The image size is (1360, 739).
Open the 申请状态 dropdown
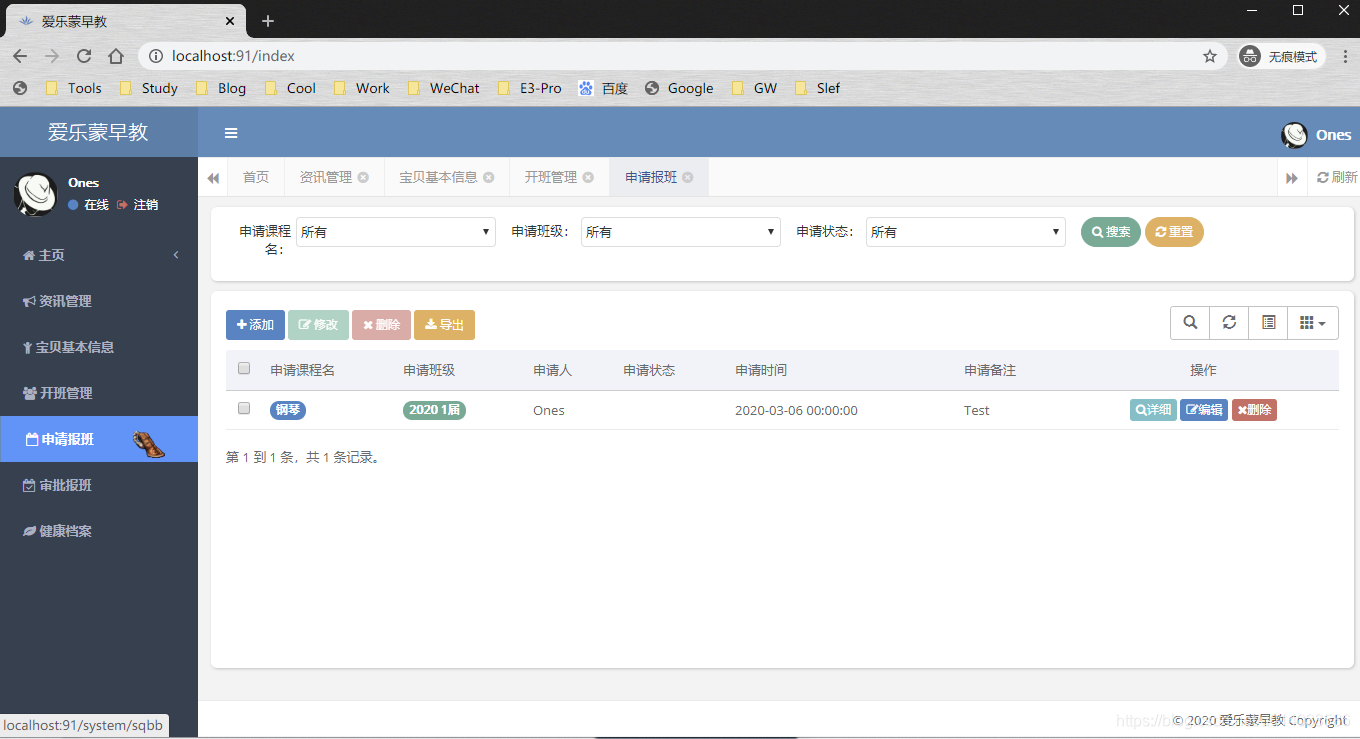coord(966,232)
